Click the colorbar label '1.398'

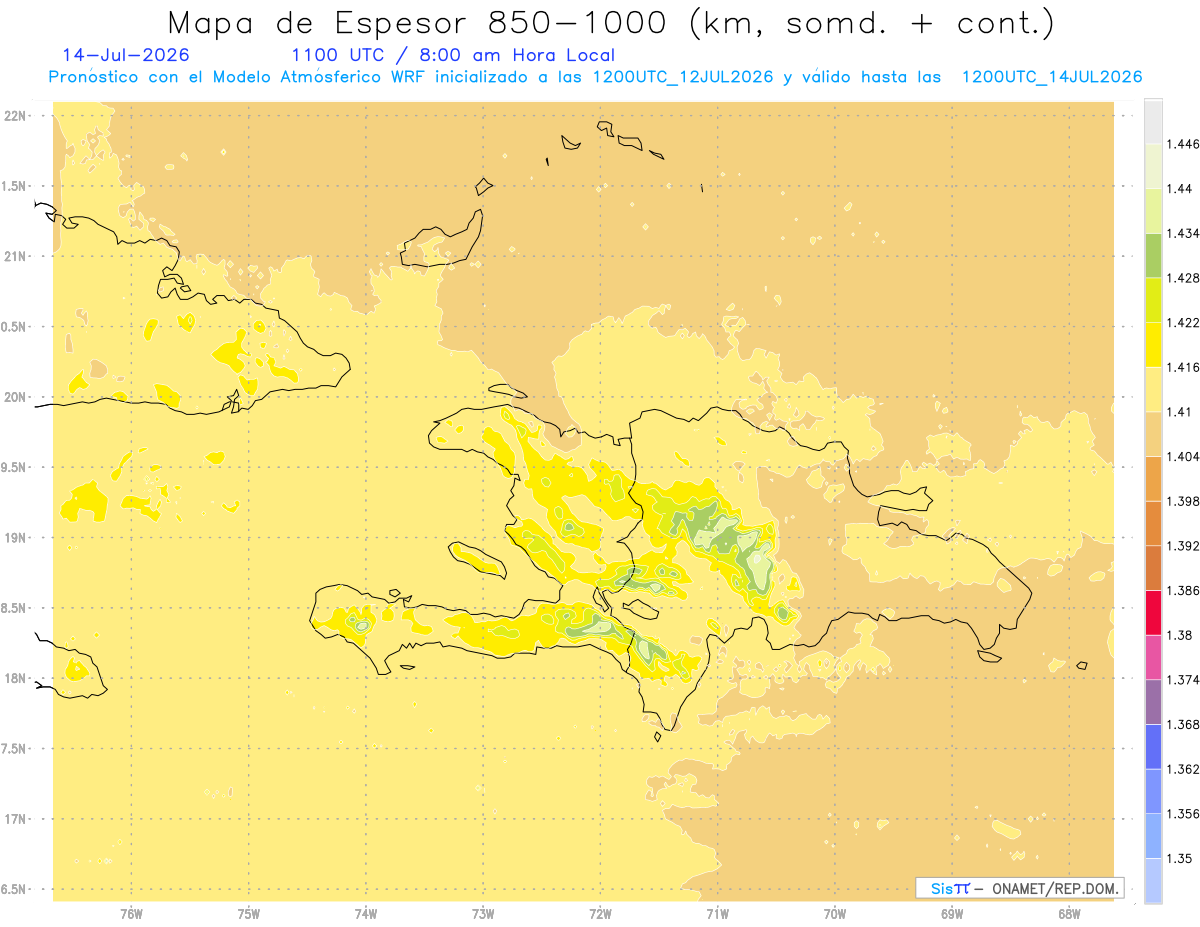[1183, 501]
